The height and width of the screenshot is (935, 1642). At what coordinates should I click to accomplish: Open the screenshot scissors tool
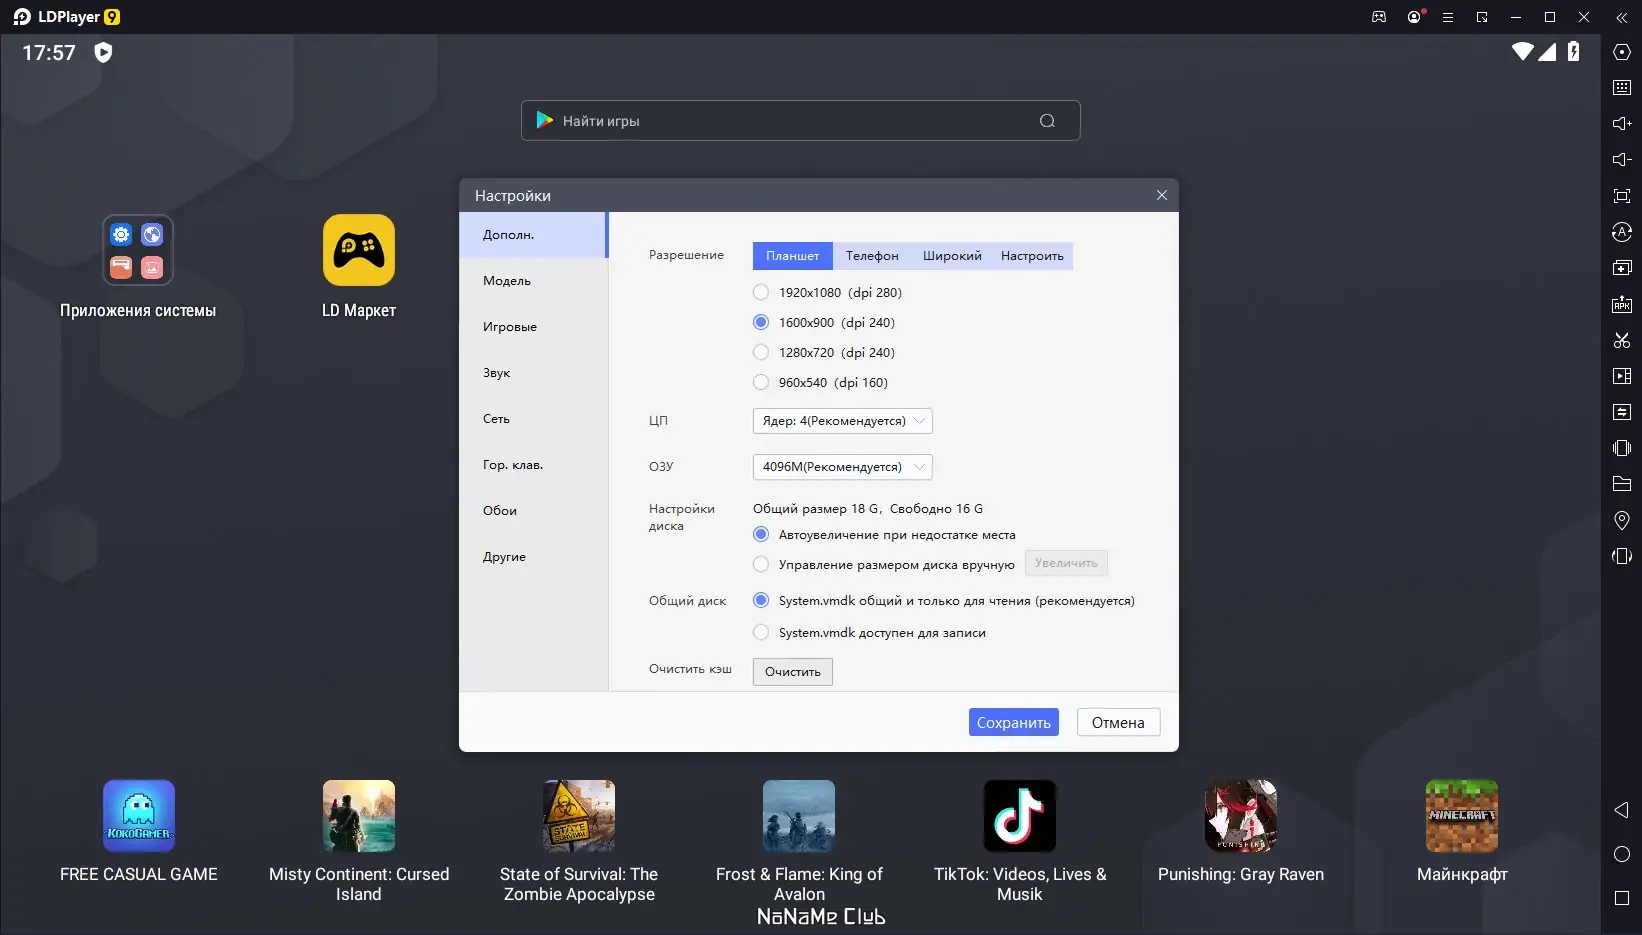coord(1622,340)
